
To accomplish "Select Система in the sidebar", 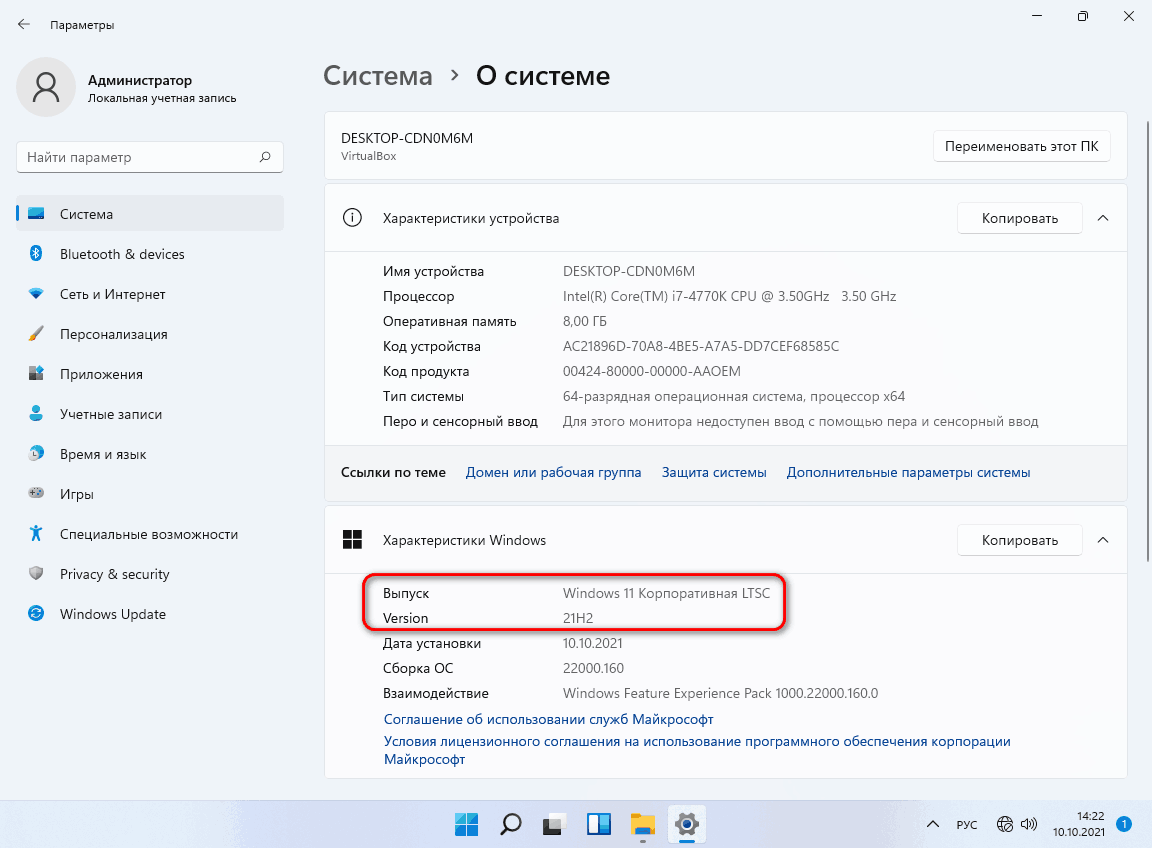I will [x=86, y=214].
